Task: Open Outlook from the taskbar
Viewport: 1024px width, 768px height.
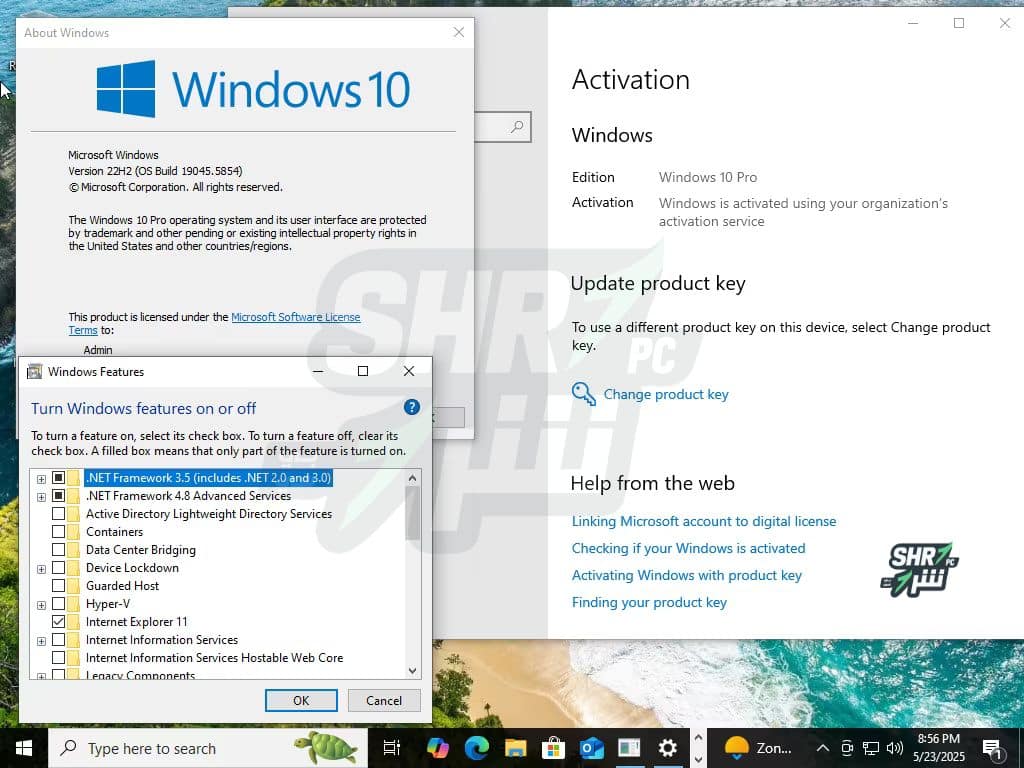Action: (x=592, y=748)
